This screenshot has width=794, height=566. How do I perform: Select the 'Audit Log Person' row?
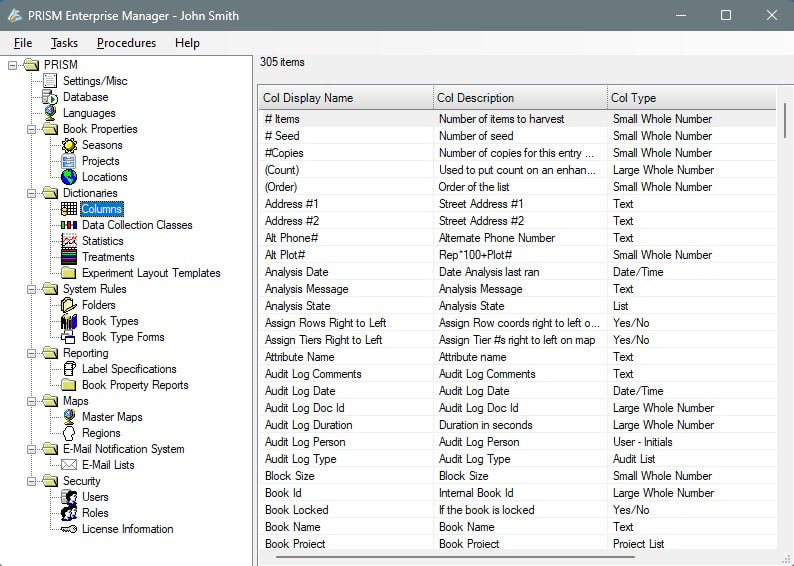tap(517, 442)
